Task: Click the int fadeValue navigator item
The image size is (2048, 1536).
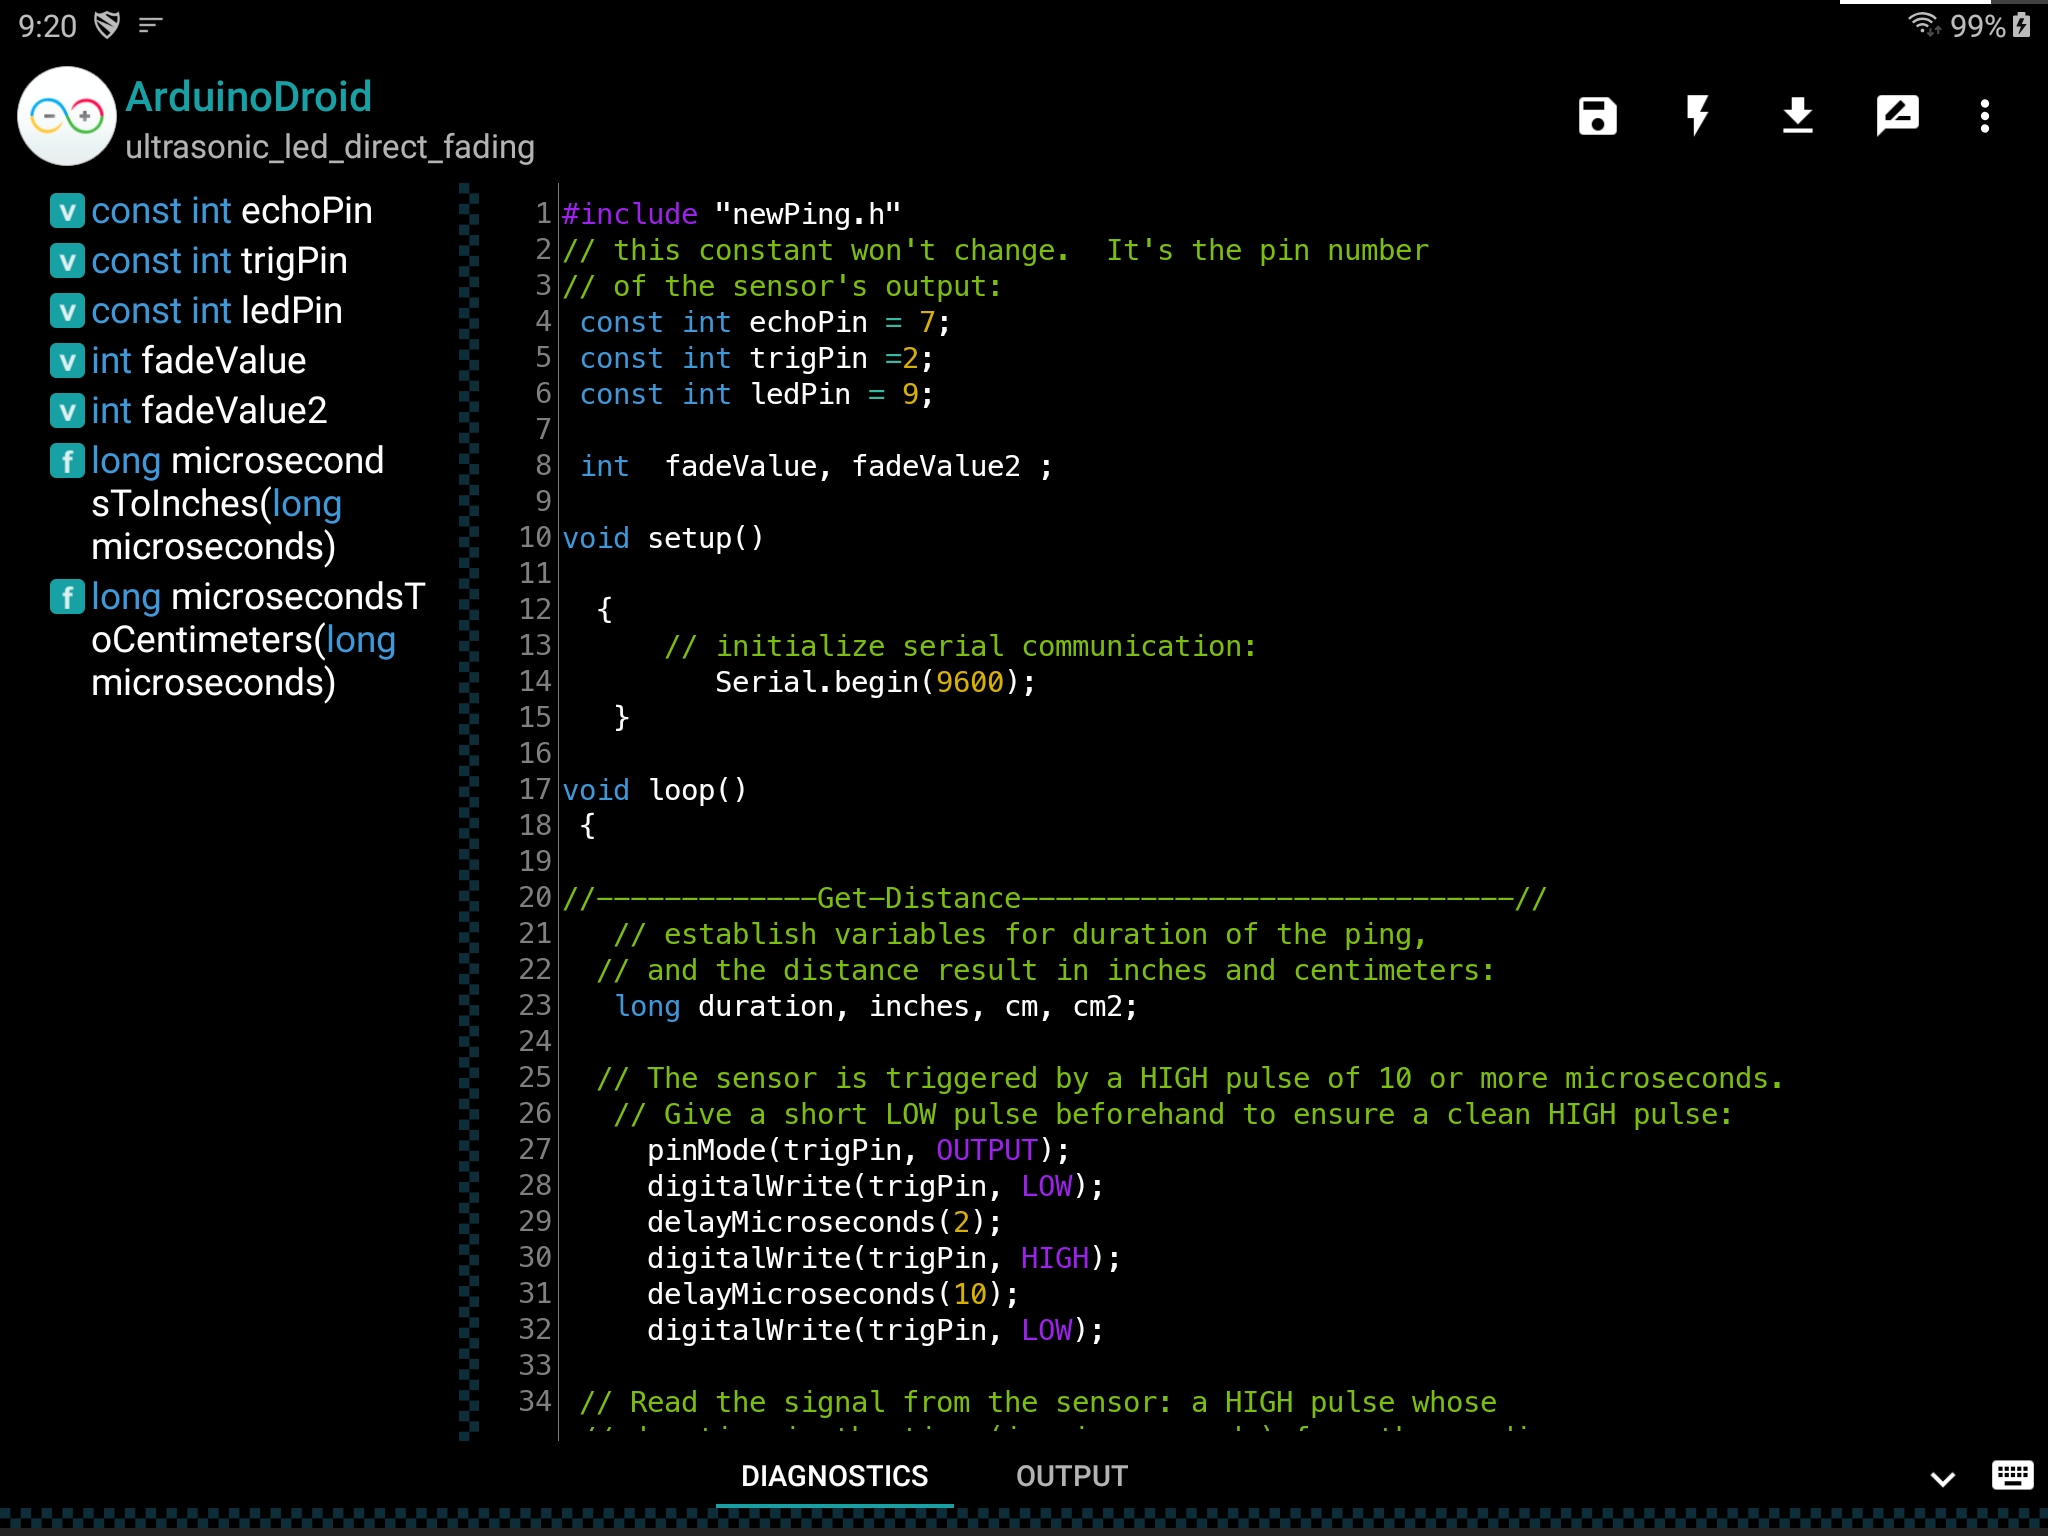Action: point(198,361)
